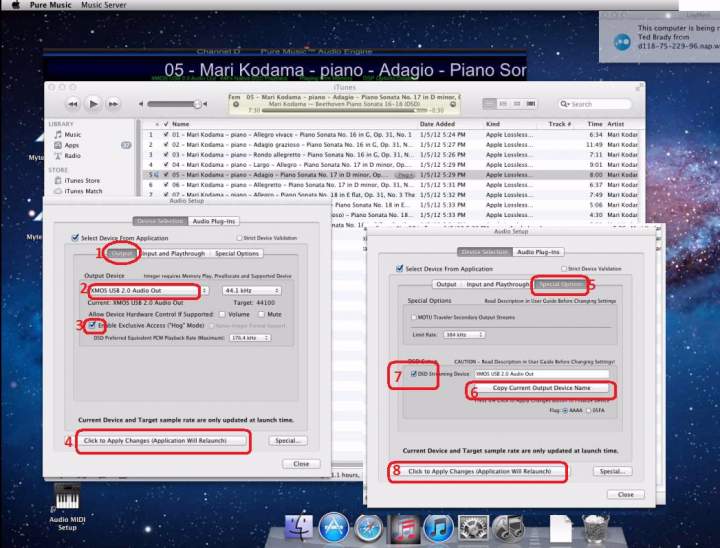Viewport: 720px width, 548px height.
Task: Open the Music Server menu
Action: pos(103,5)
